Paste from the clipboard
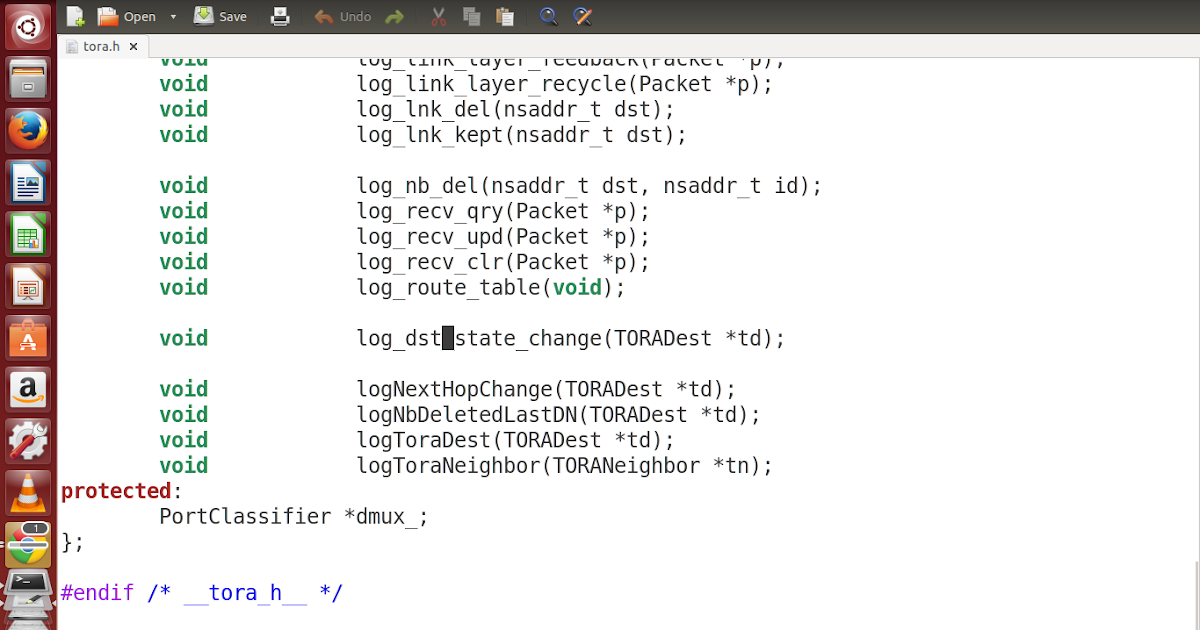 (x=503, y=16)
